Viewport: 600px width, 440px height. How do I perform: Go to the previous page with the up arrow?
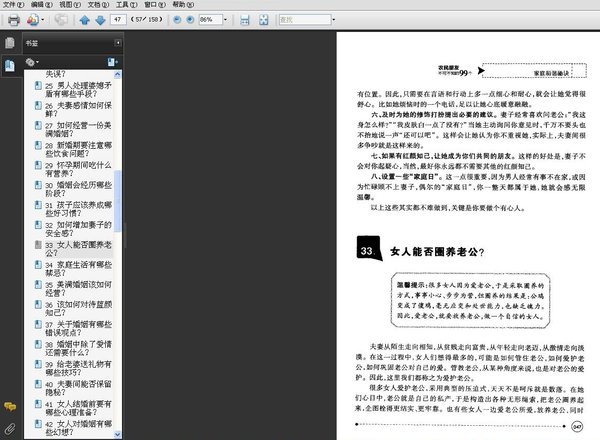(x=85, y=20)
